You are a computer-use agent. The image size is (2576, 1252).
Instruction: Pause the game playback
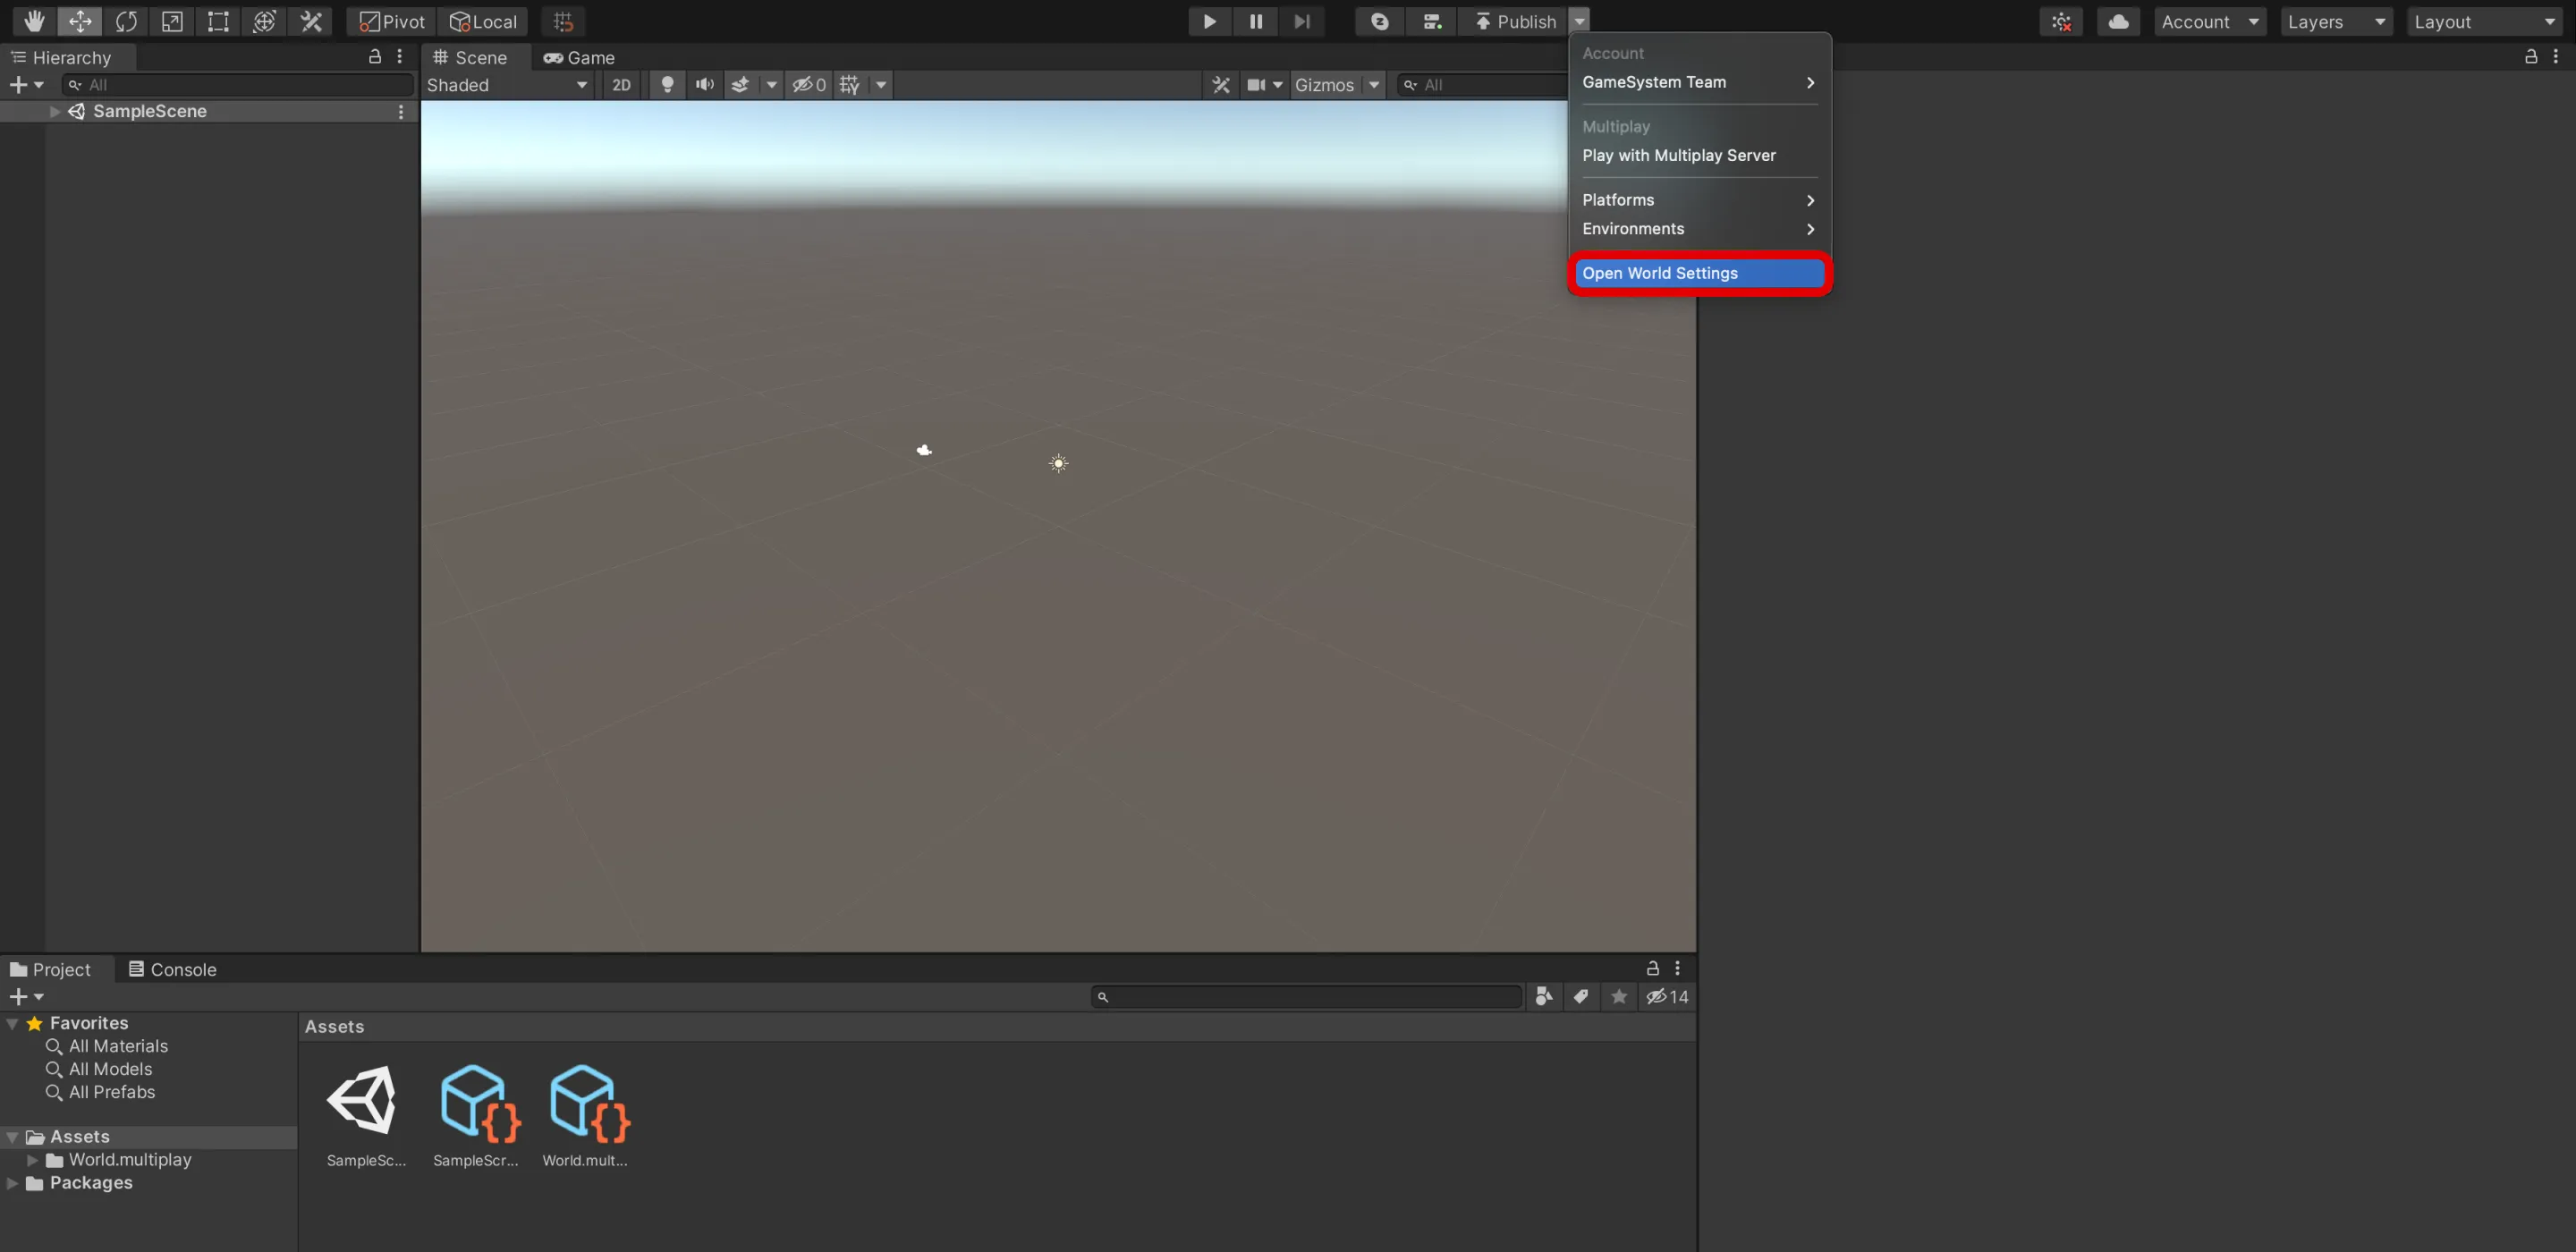tap(1256, 21)
